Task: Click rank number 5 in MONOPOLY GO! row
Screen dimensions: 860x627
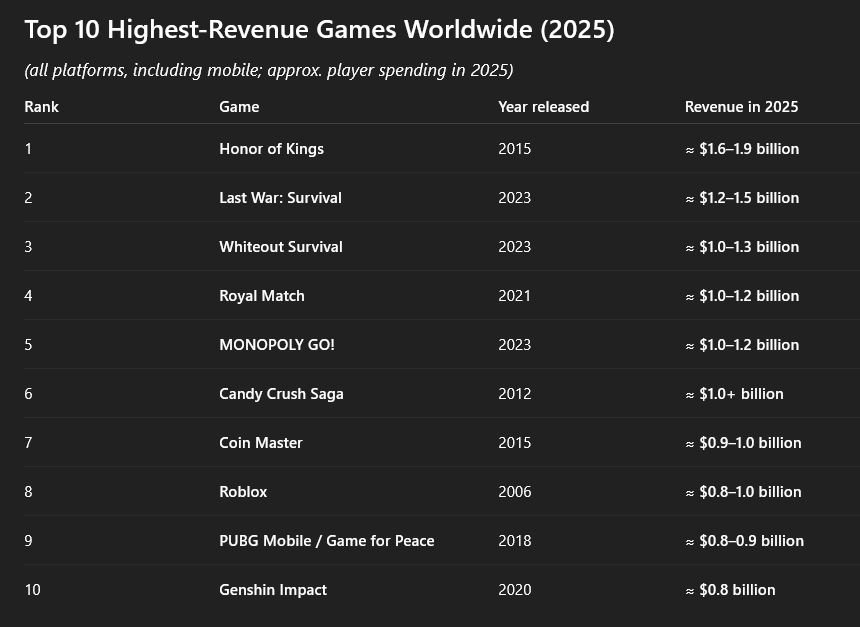Action: [29, 345]
